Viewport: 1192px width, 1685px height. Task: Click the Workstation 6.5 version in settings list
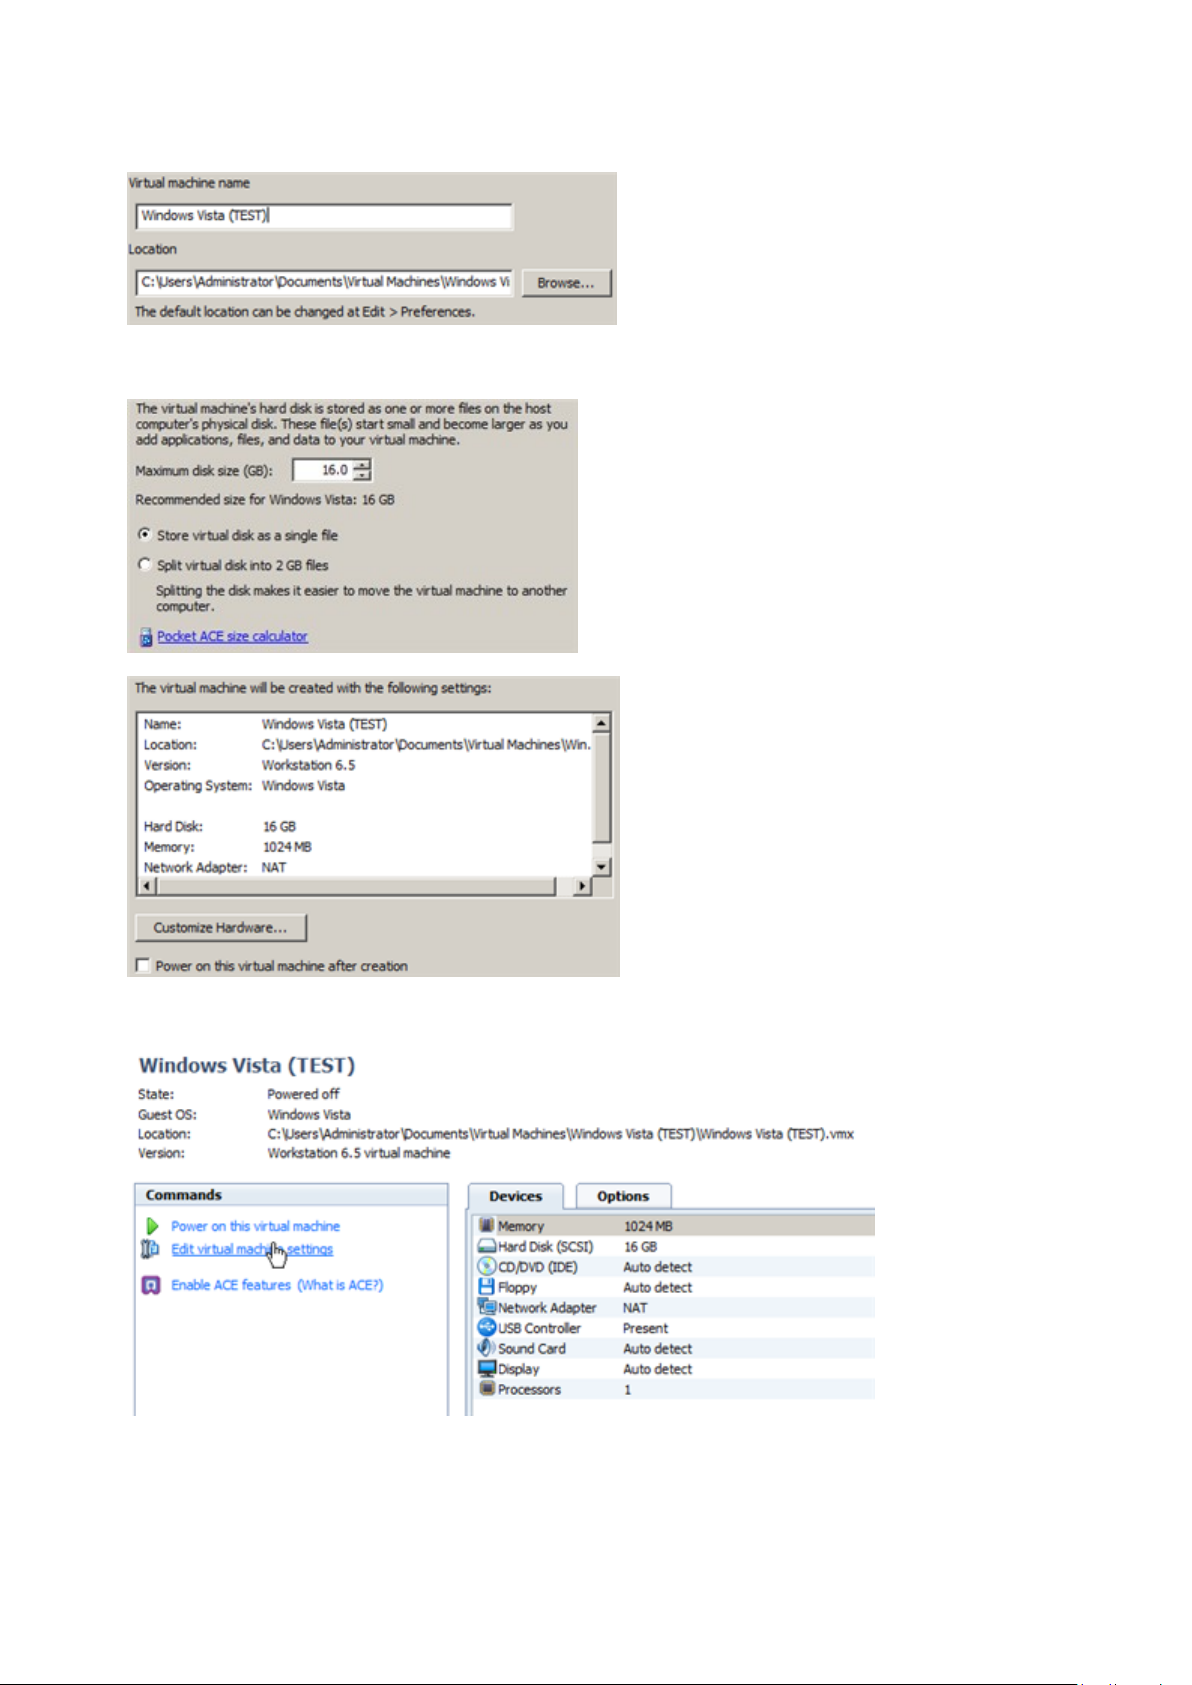click(308, 765)
